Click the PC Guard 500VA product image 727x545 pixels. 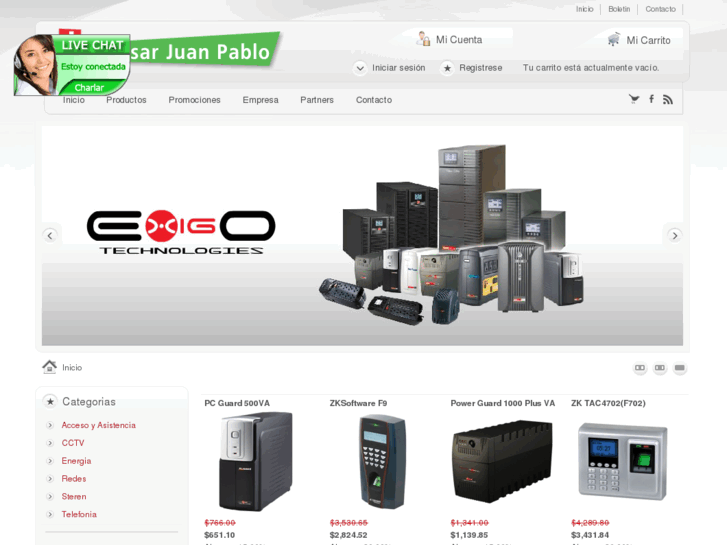(255, 462)
